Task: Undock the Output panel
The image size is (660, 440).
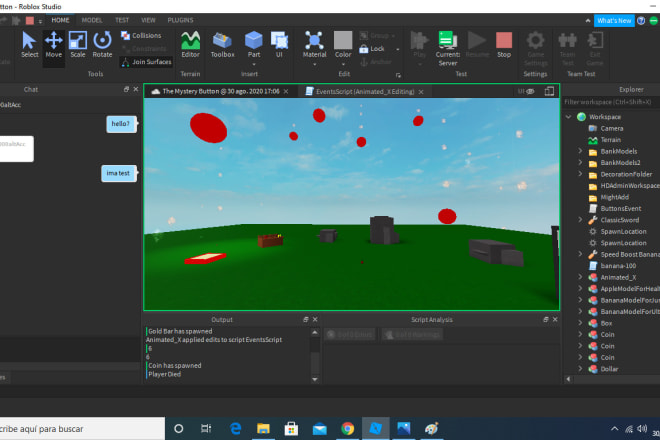Action: click(306, 320)
